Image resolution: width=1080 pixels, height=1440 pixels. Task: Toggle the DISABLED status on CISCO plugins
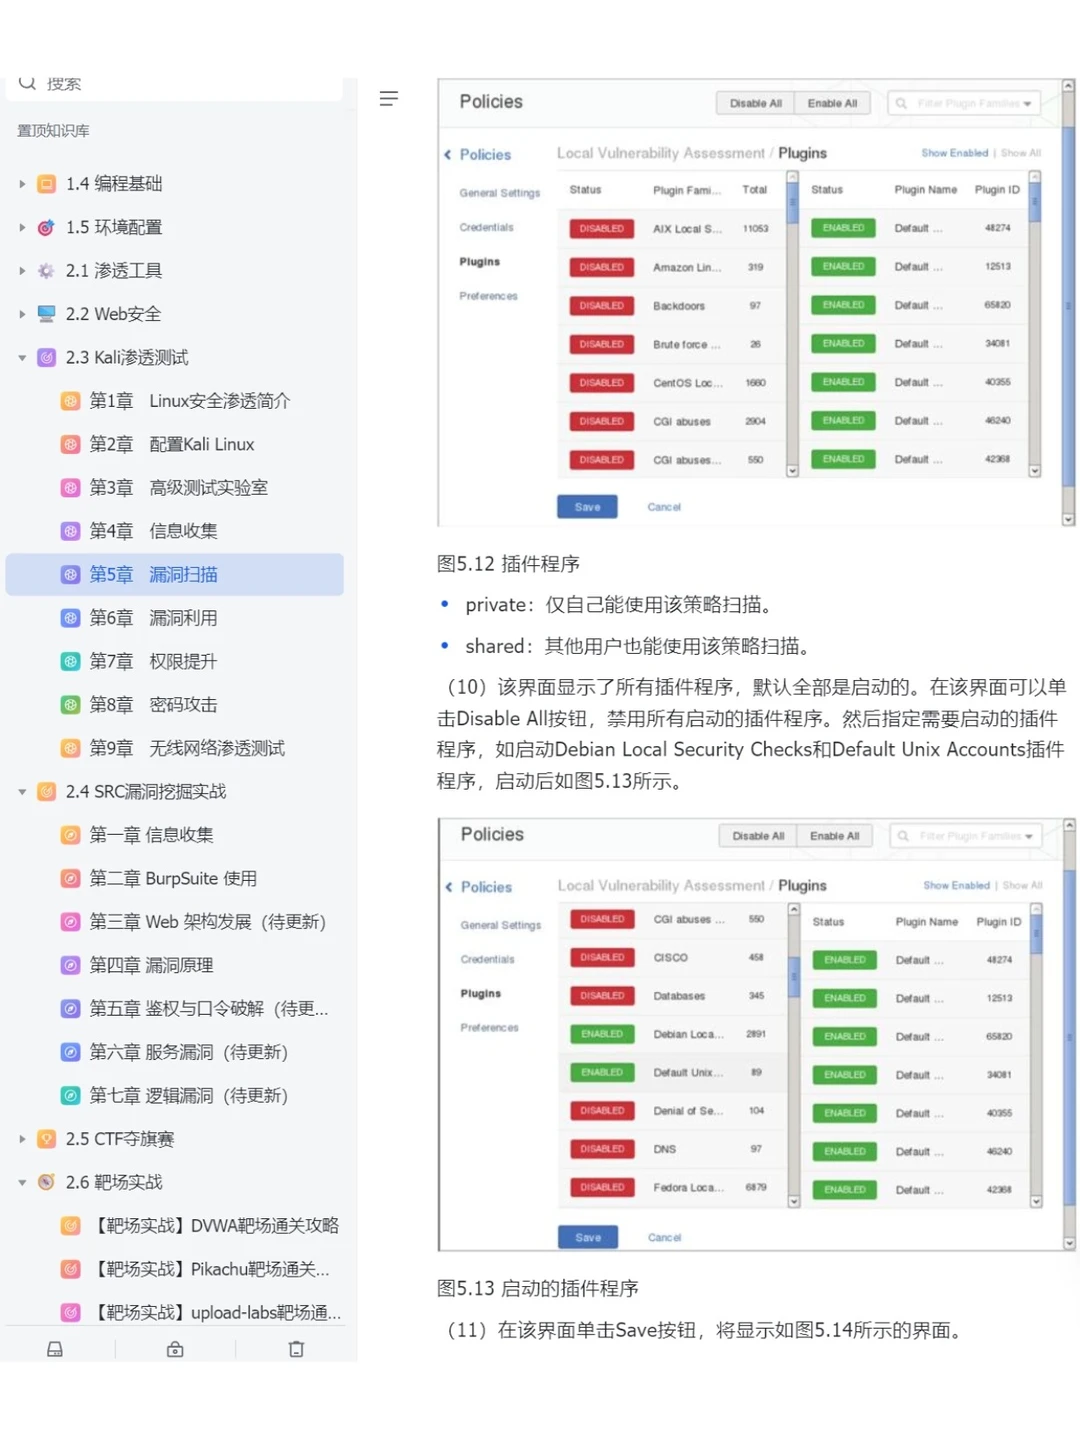(x=600, y=957)
